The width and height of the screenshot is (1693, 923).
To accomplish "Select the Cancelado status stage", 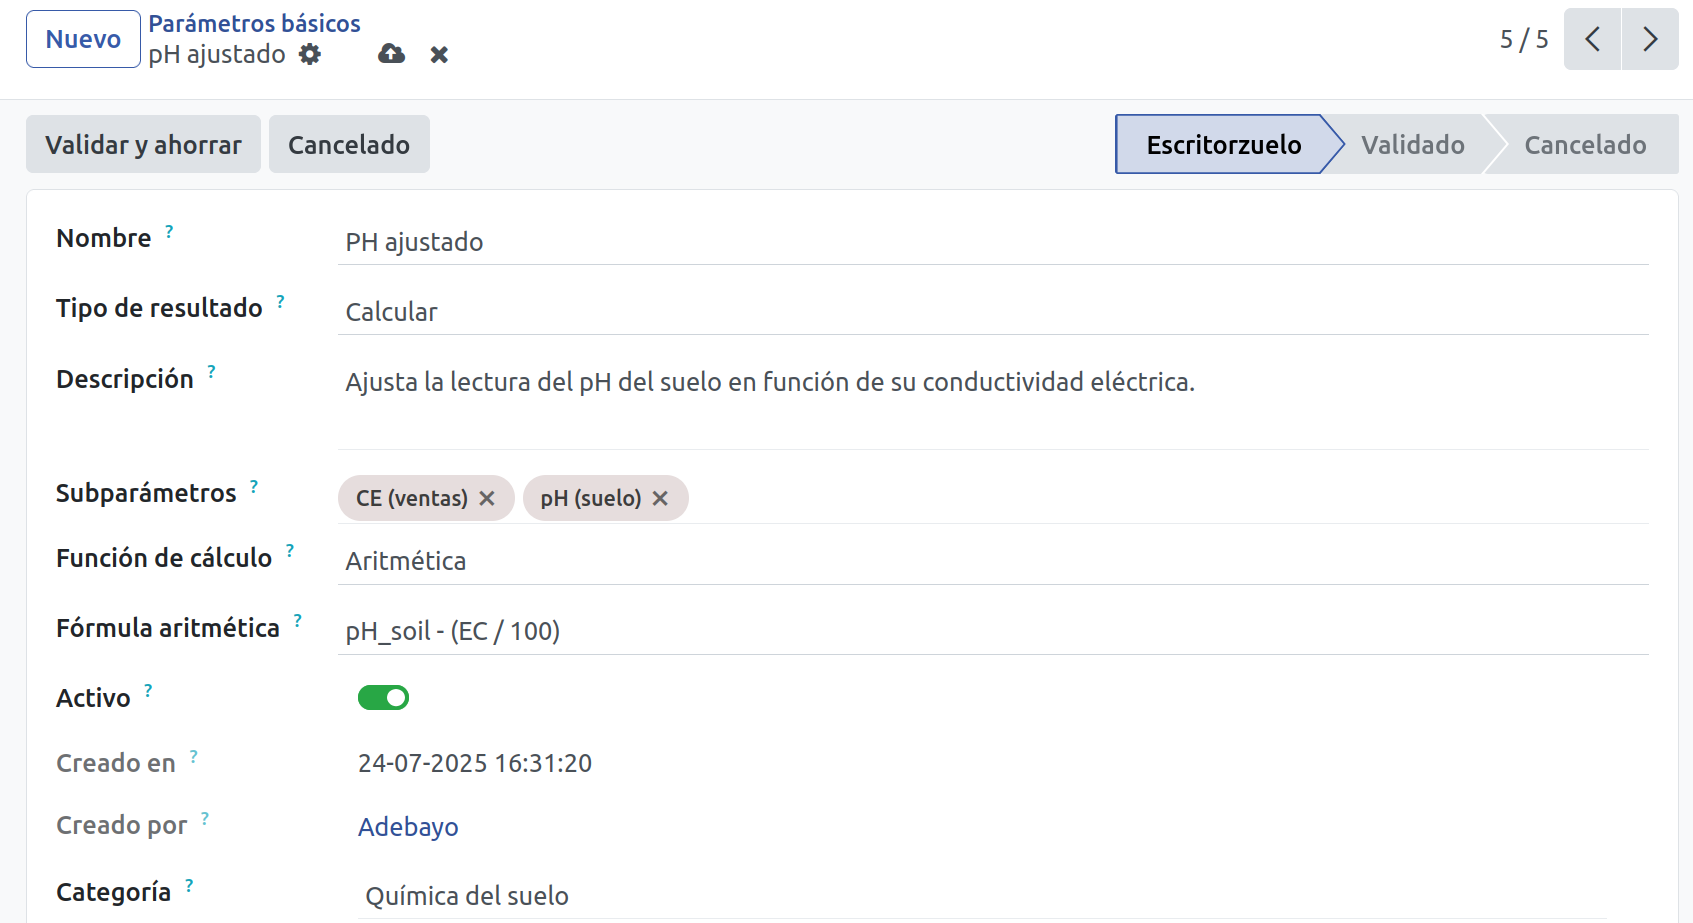I will pyautogui.click(x=1585, y=145).
